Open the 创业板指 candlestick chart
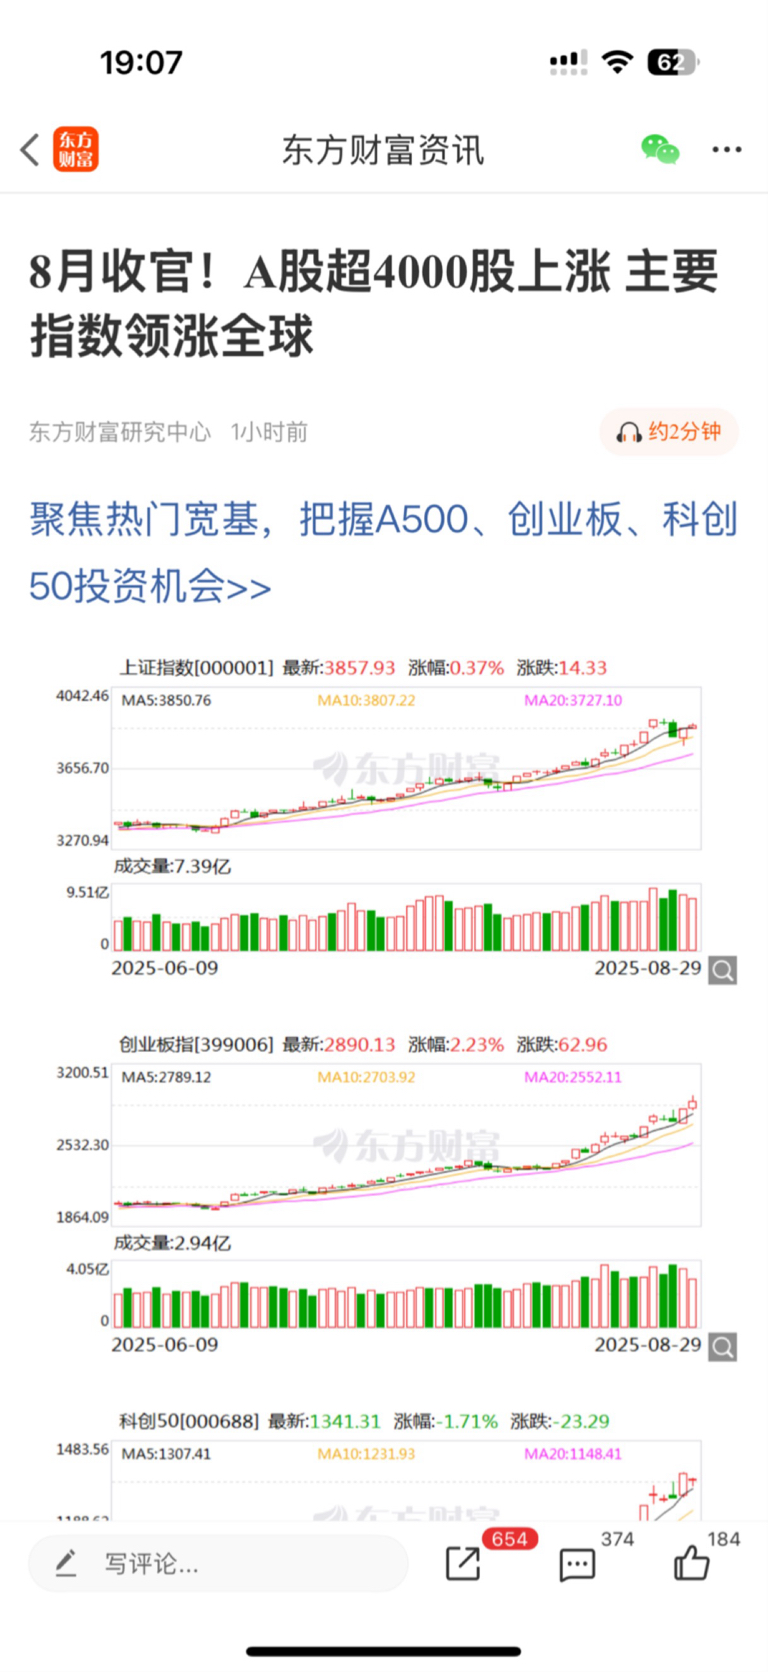This screenshot has width=768, height=1672. click(x=406, y=1145)
